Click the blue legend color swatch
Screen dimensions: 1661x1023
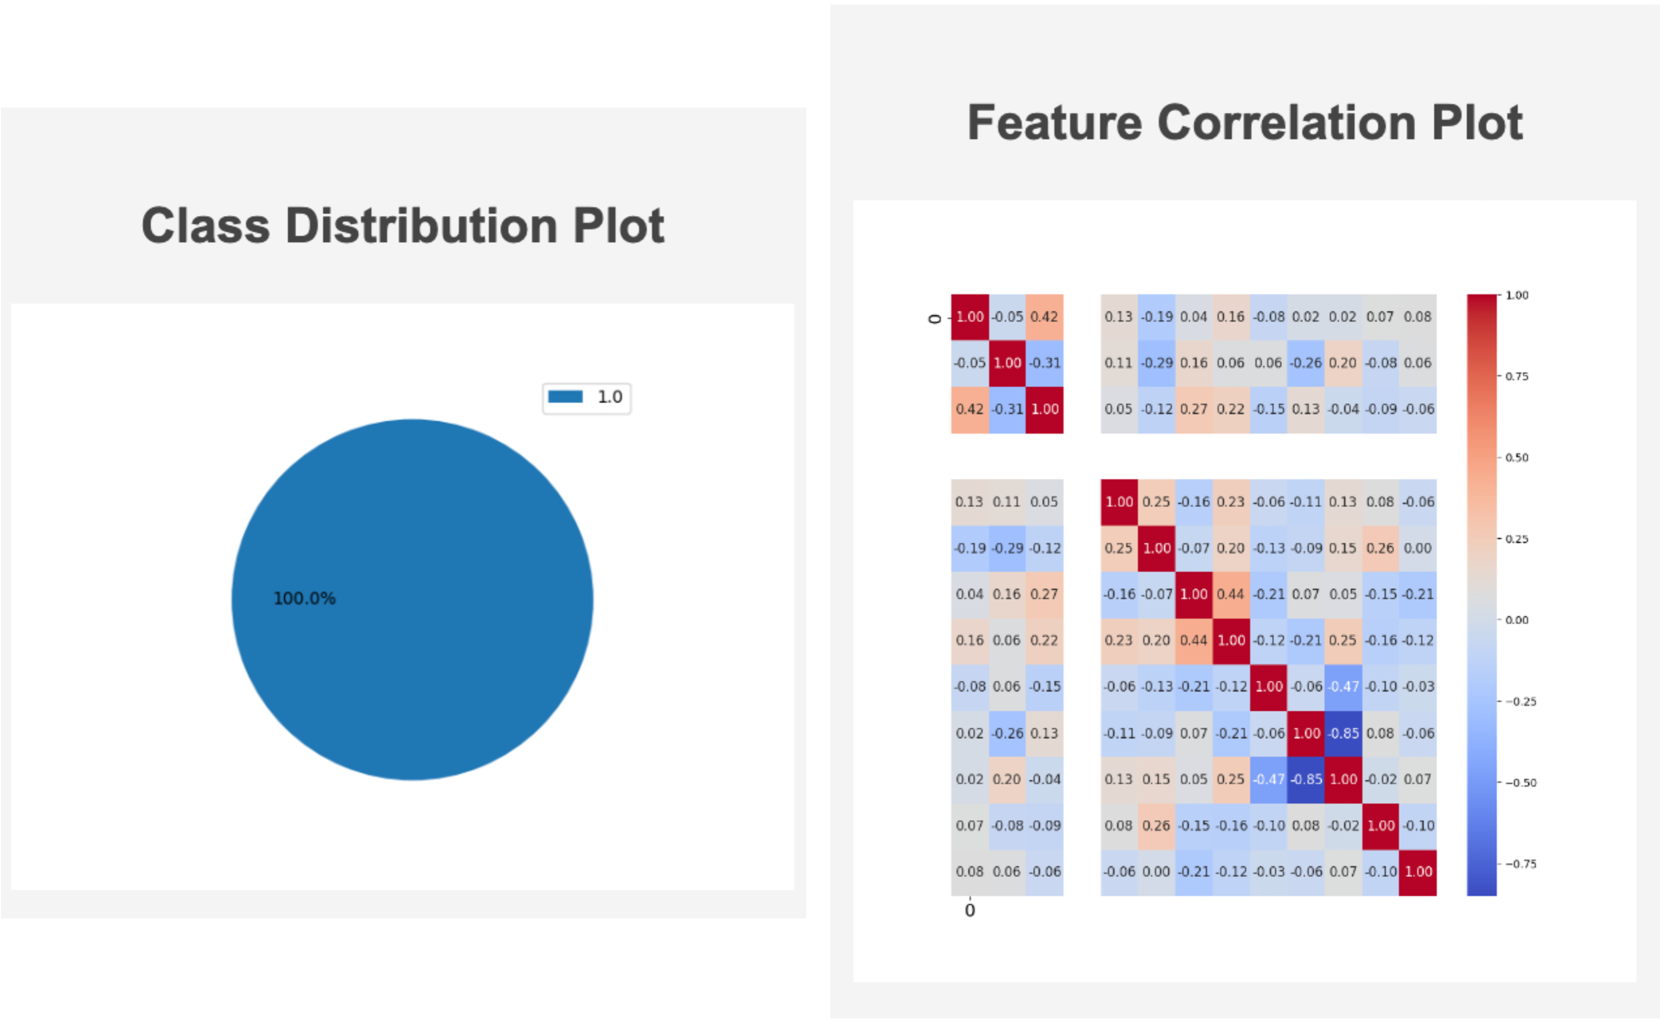[x=566, y=397]
